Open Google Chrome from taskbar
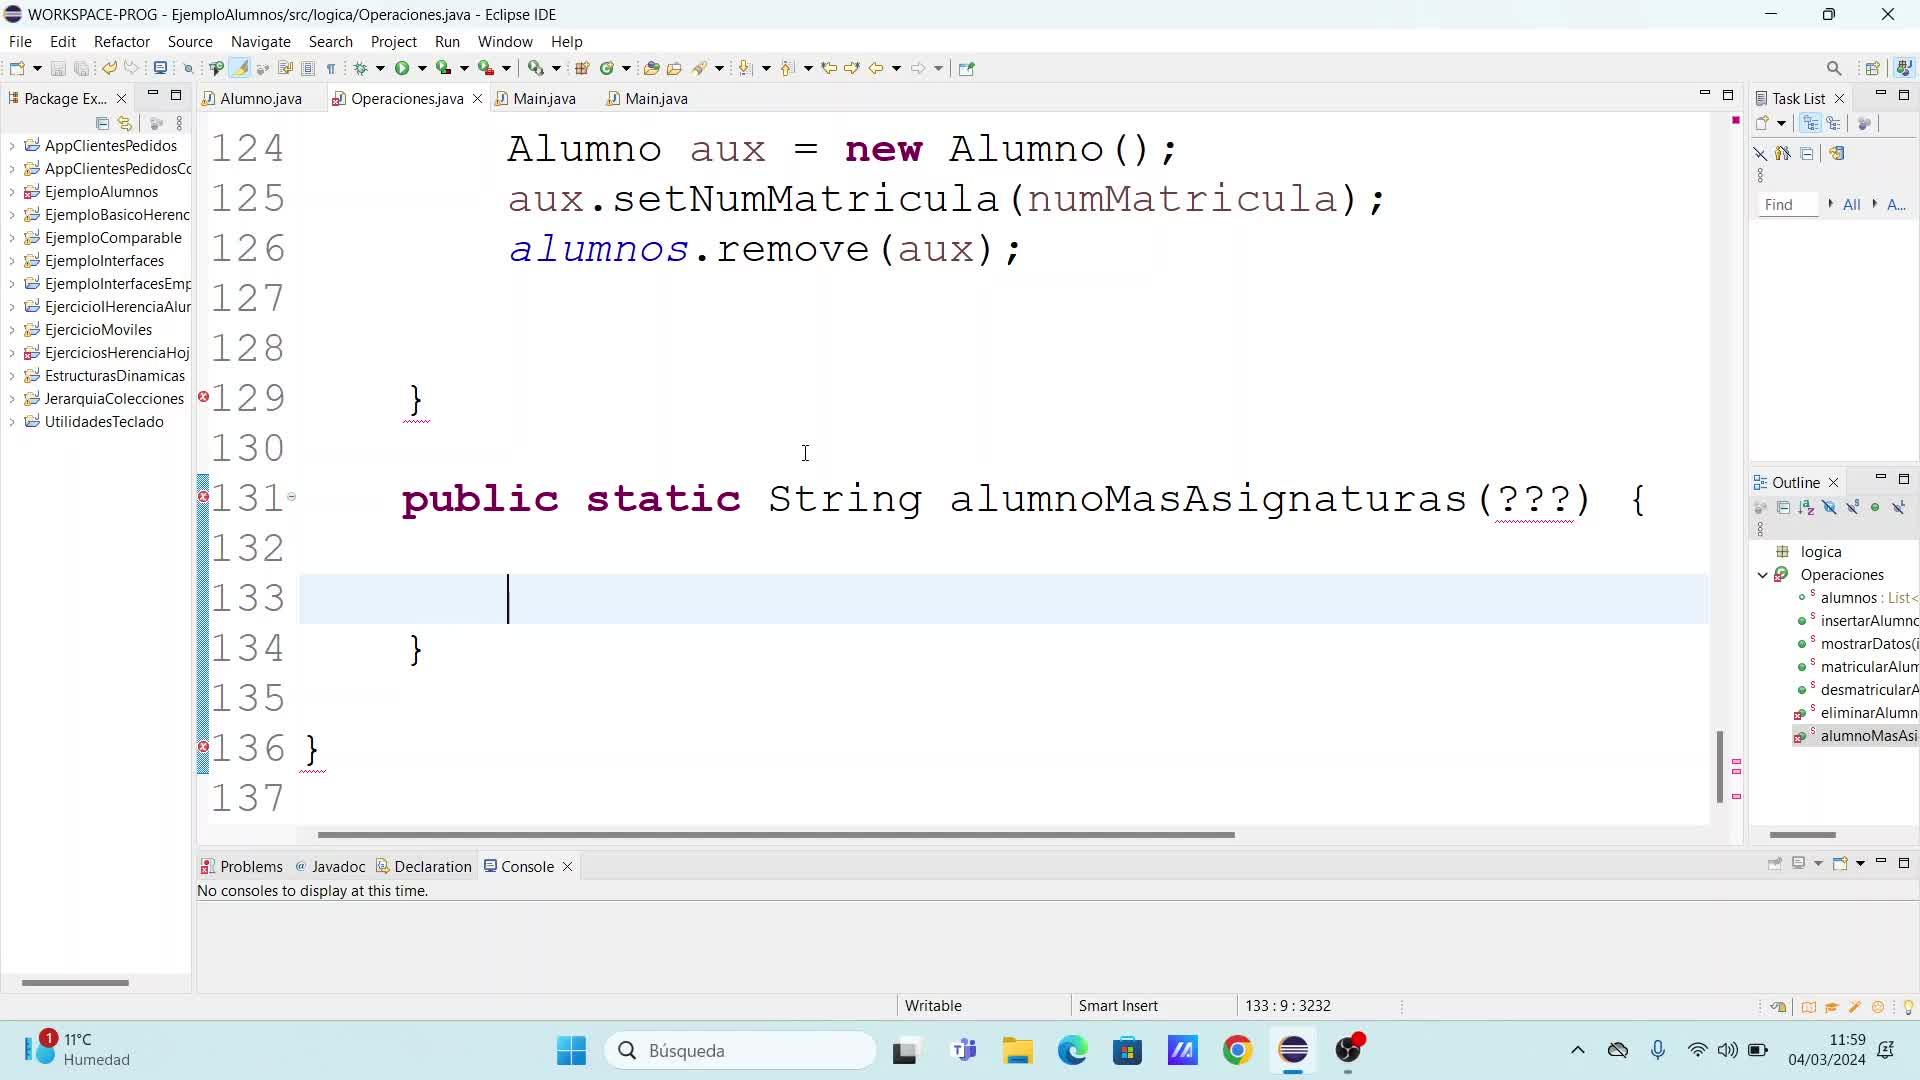 1237,1050
